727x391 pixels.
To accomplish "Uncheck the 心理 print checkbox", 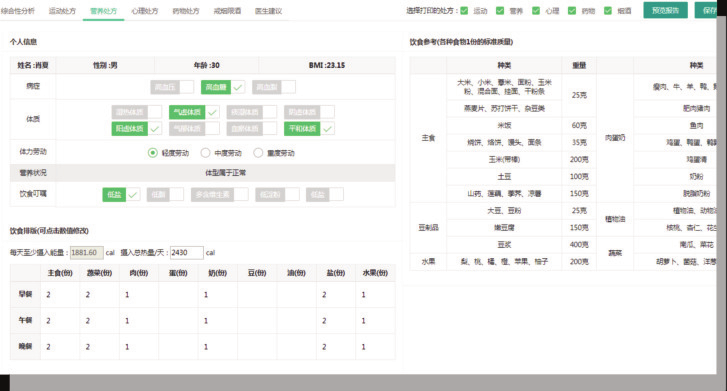I will point(536,11).
